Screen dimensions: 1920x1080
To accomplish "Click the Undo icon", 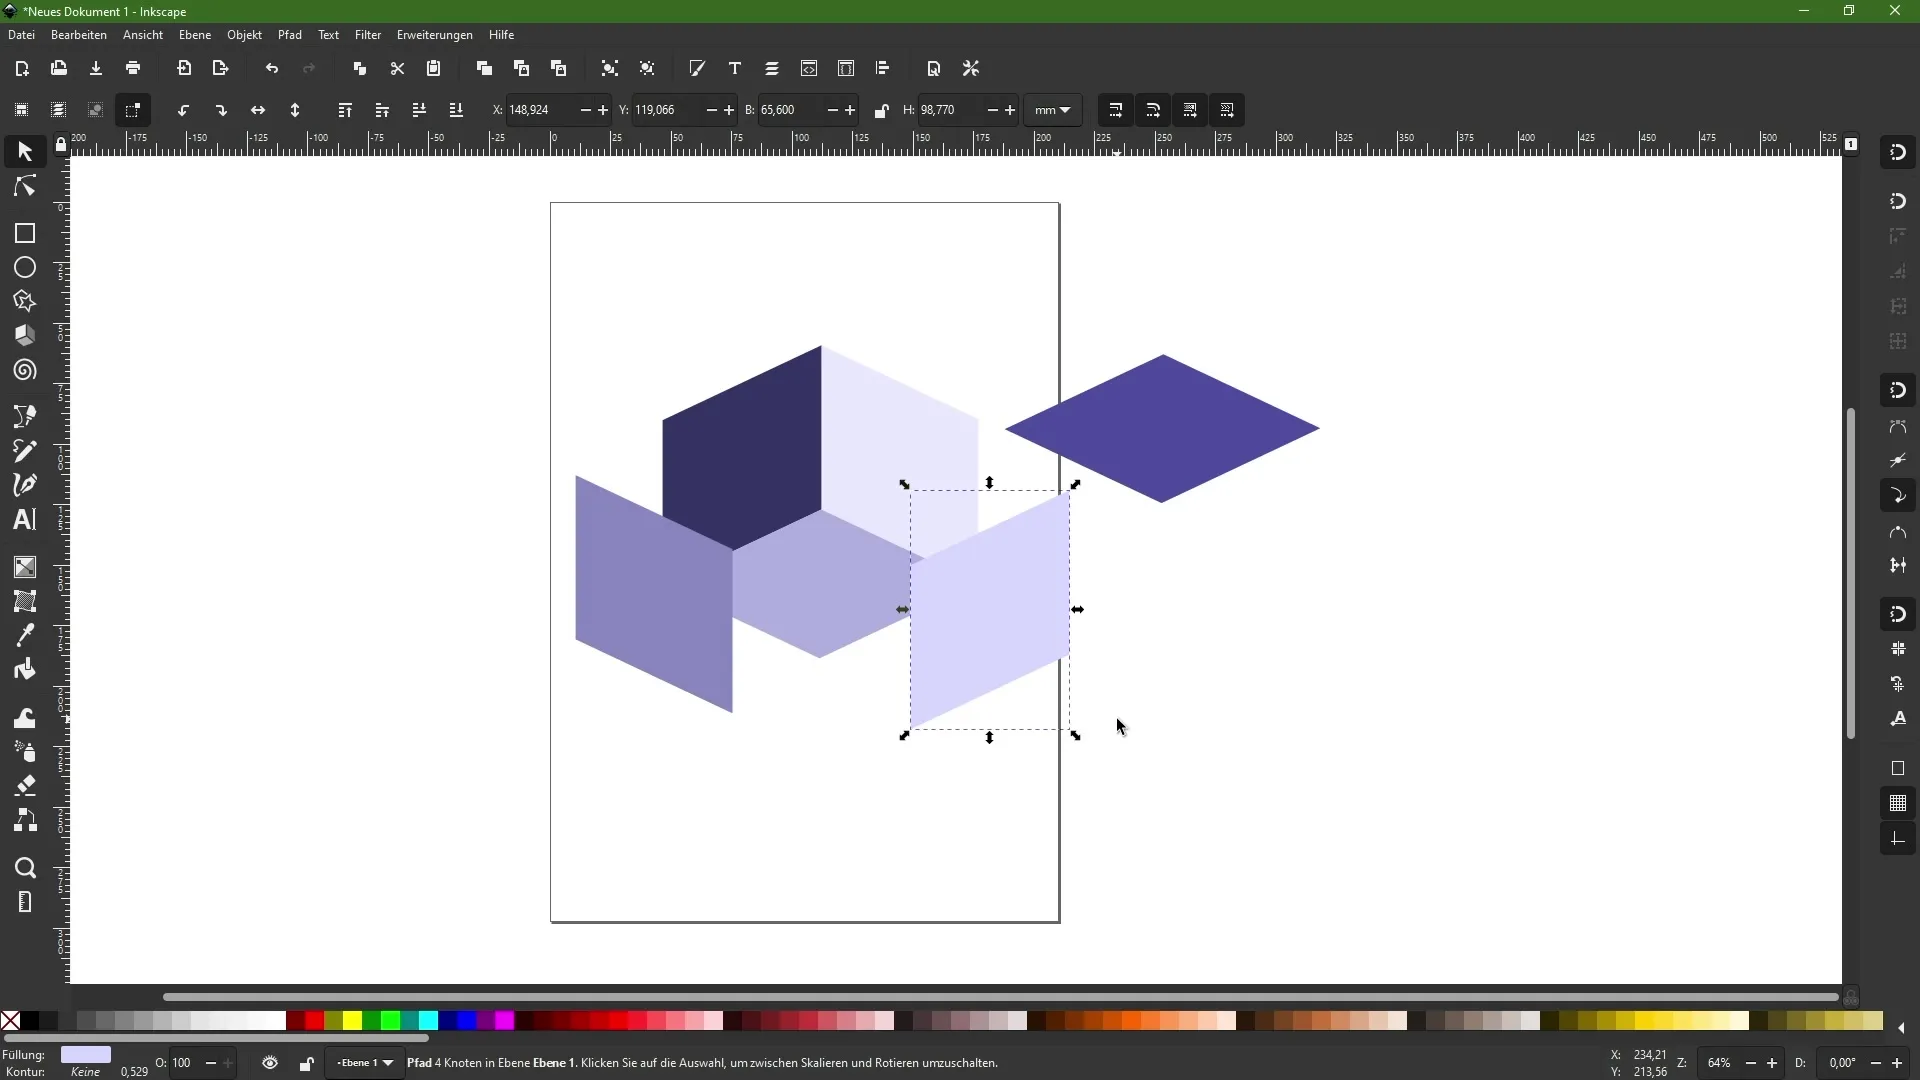I will 271,68.
